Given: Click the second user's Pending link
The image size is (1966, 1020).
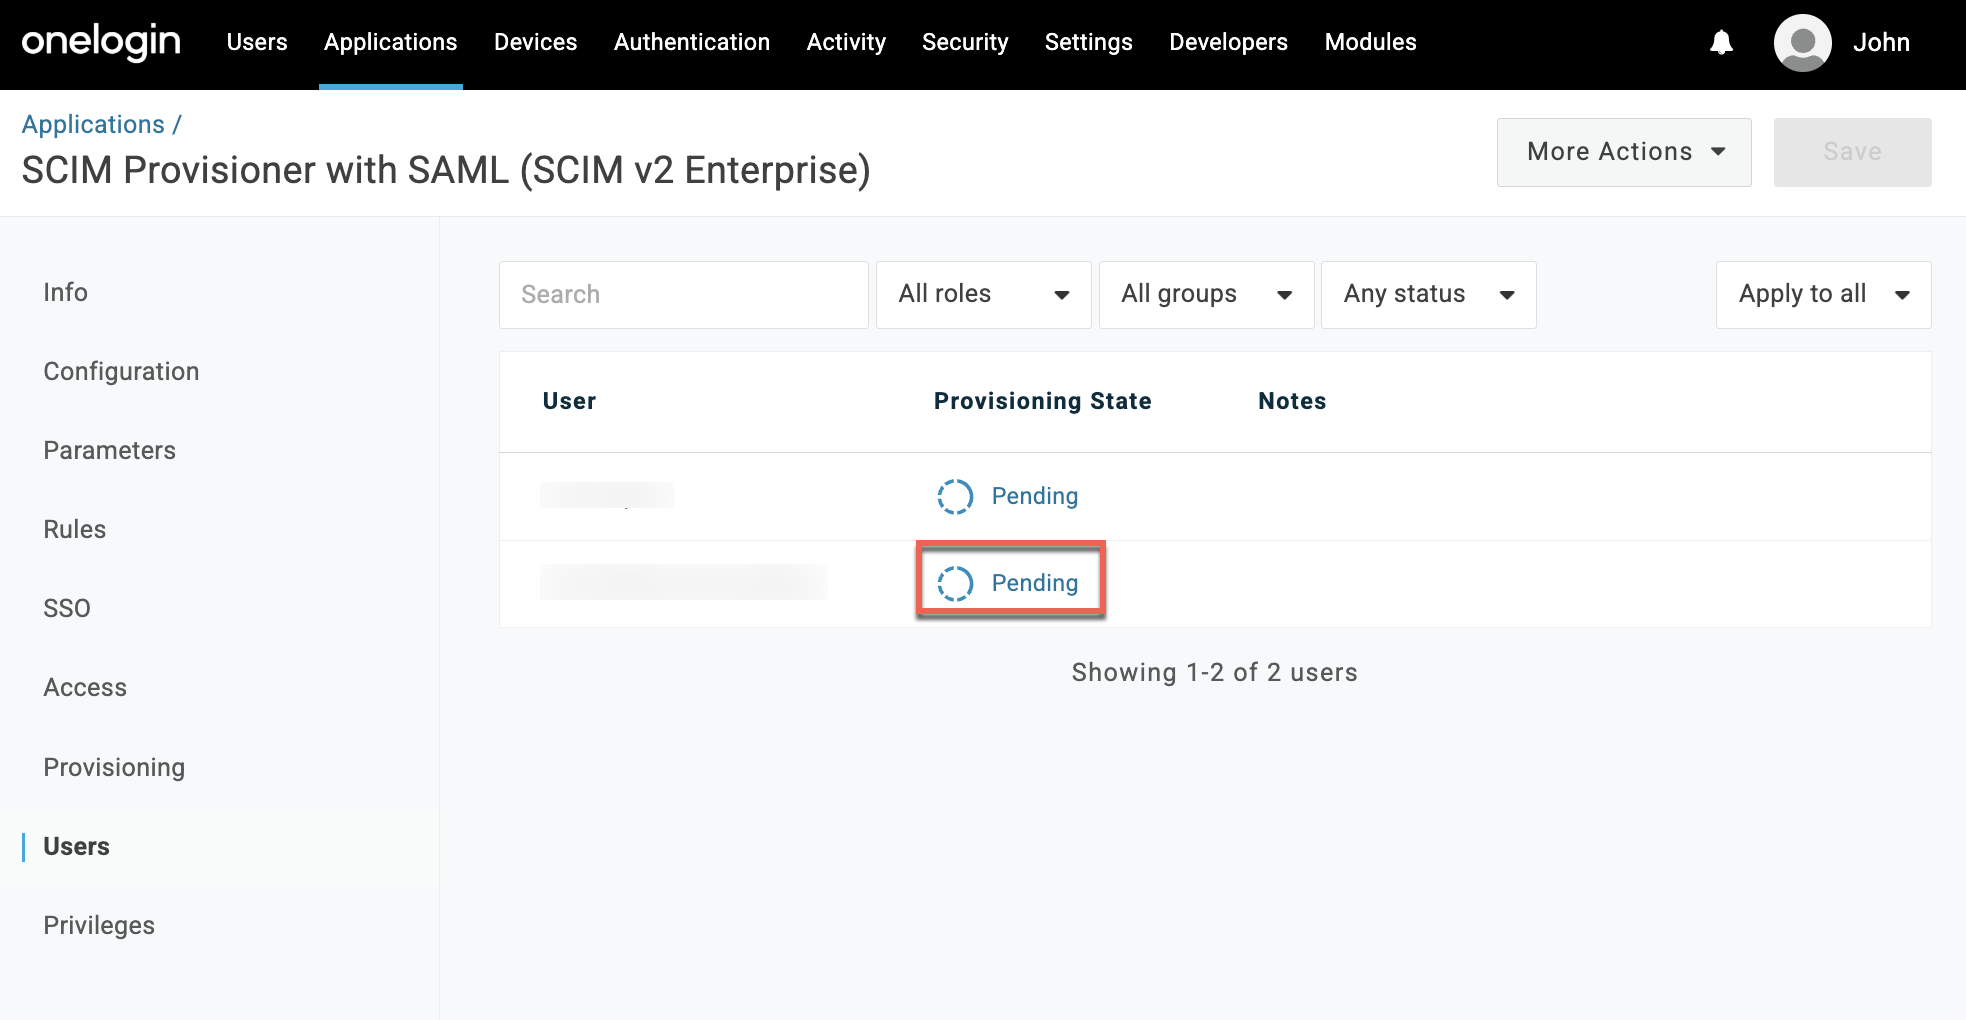Looking at the screenshot, I should [1034, 583].
